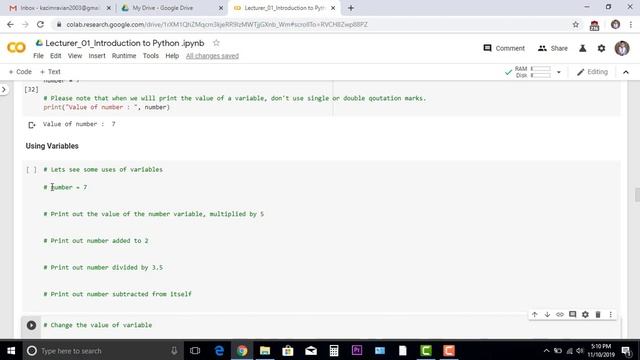The image size is (640, 360).
Task: Open more cell actions three-dot menu
Action: [611, 314]
